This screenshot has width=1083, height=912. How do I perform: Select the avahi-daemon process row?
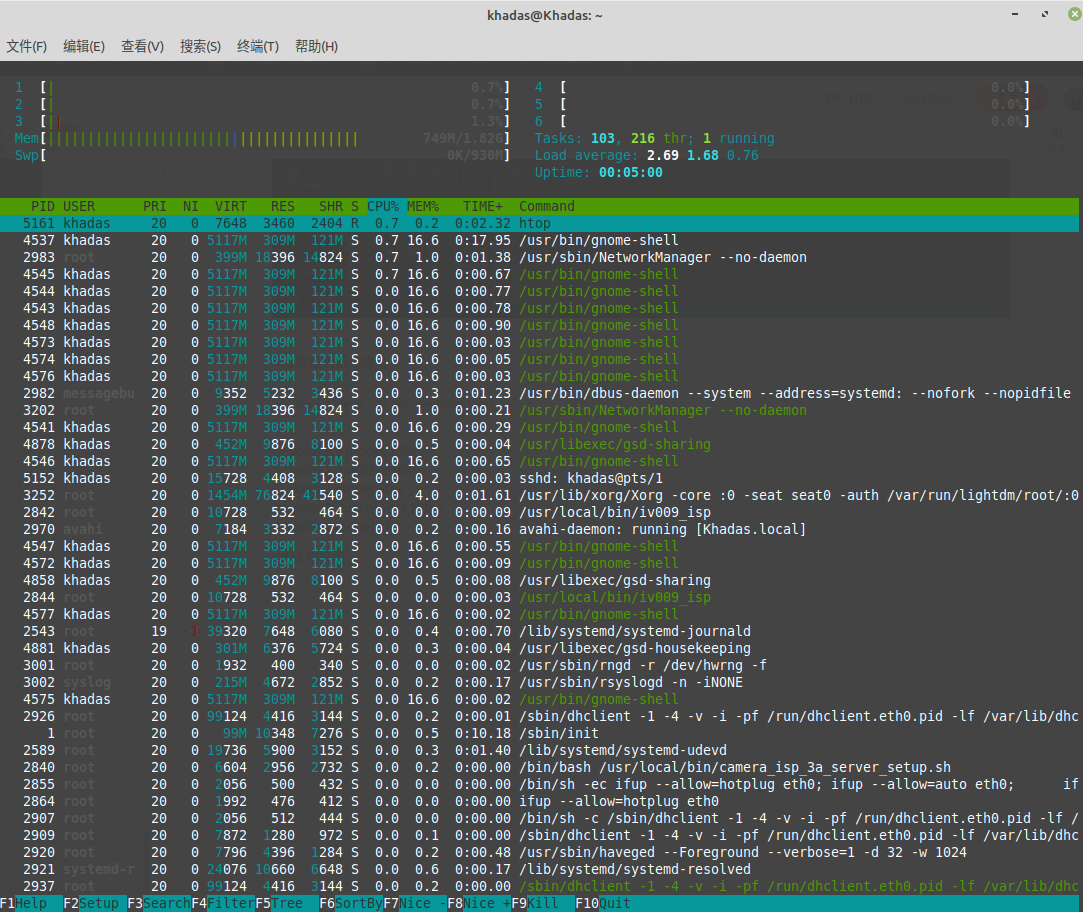539,530
